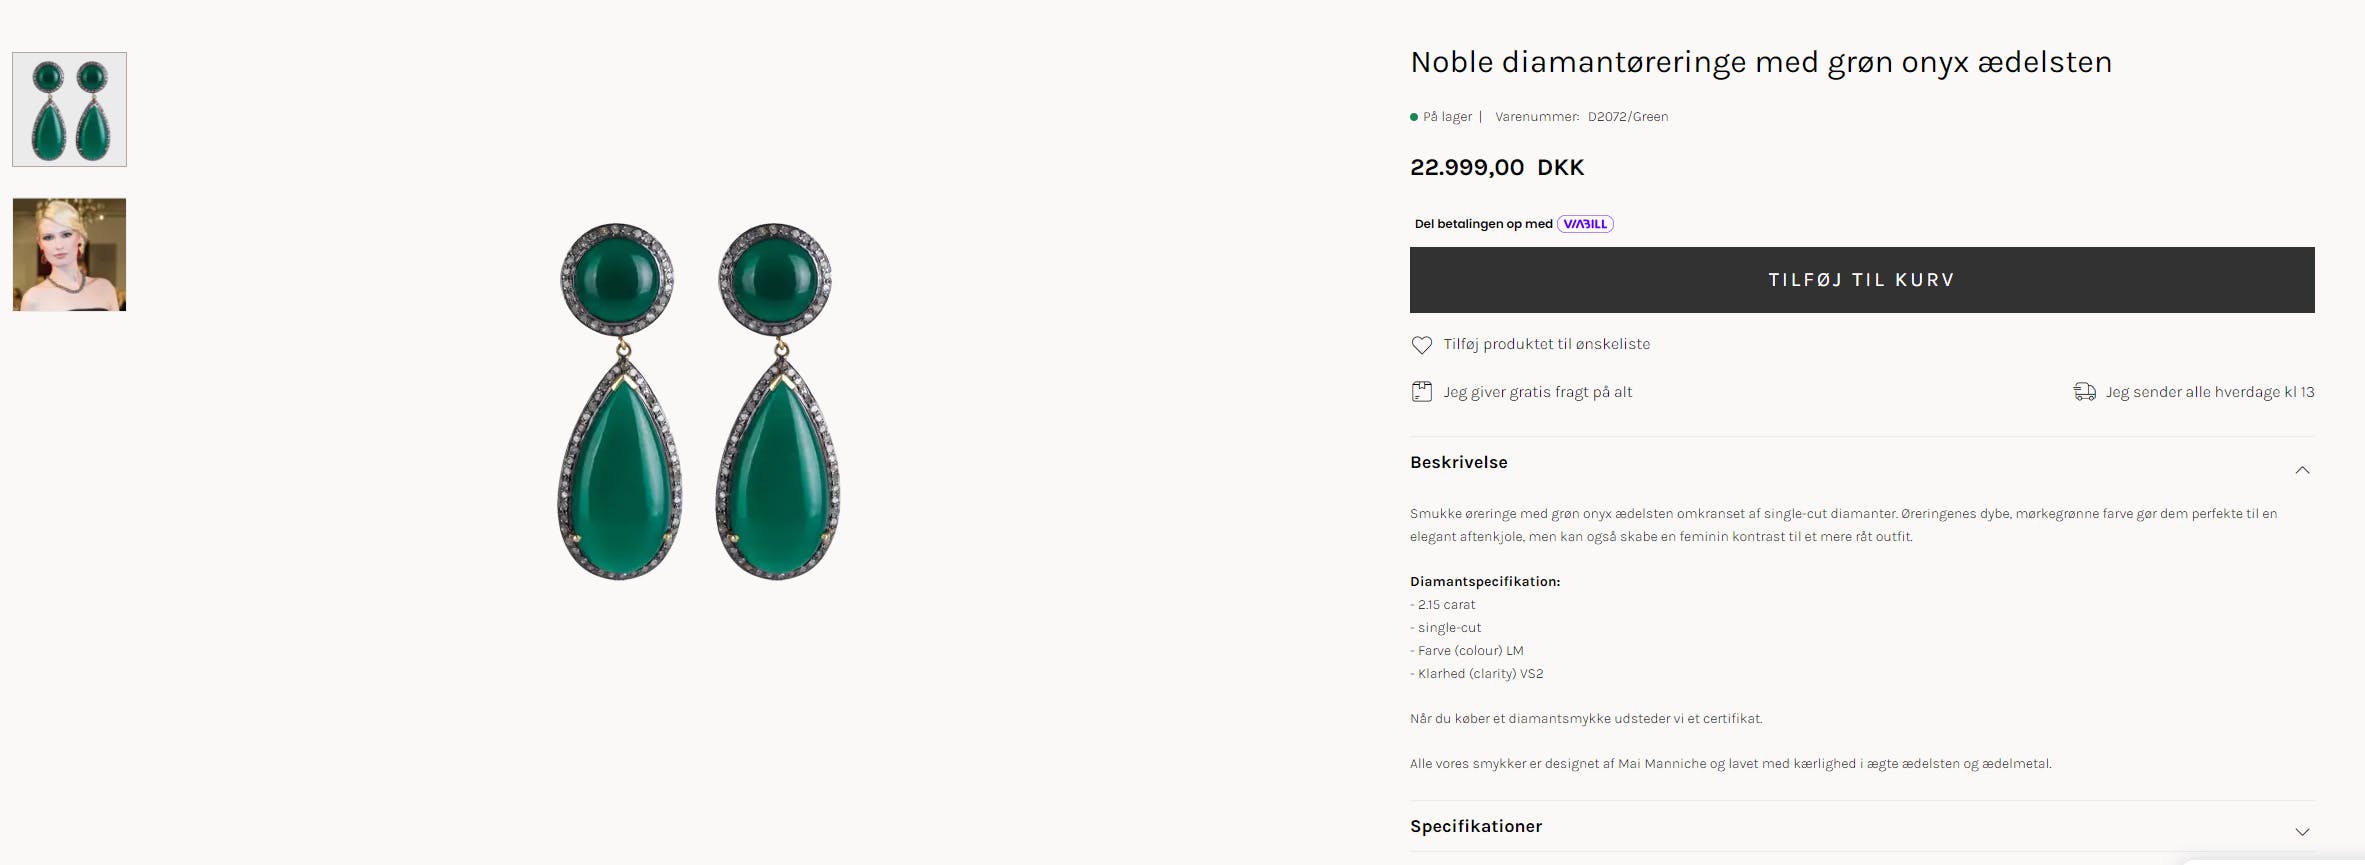This screenshot has height=865, width=2365.
Task: Click the Beskrivelse section heading
Action: [x=1458, y=462]
